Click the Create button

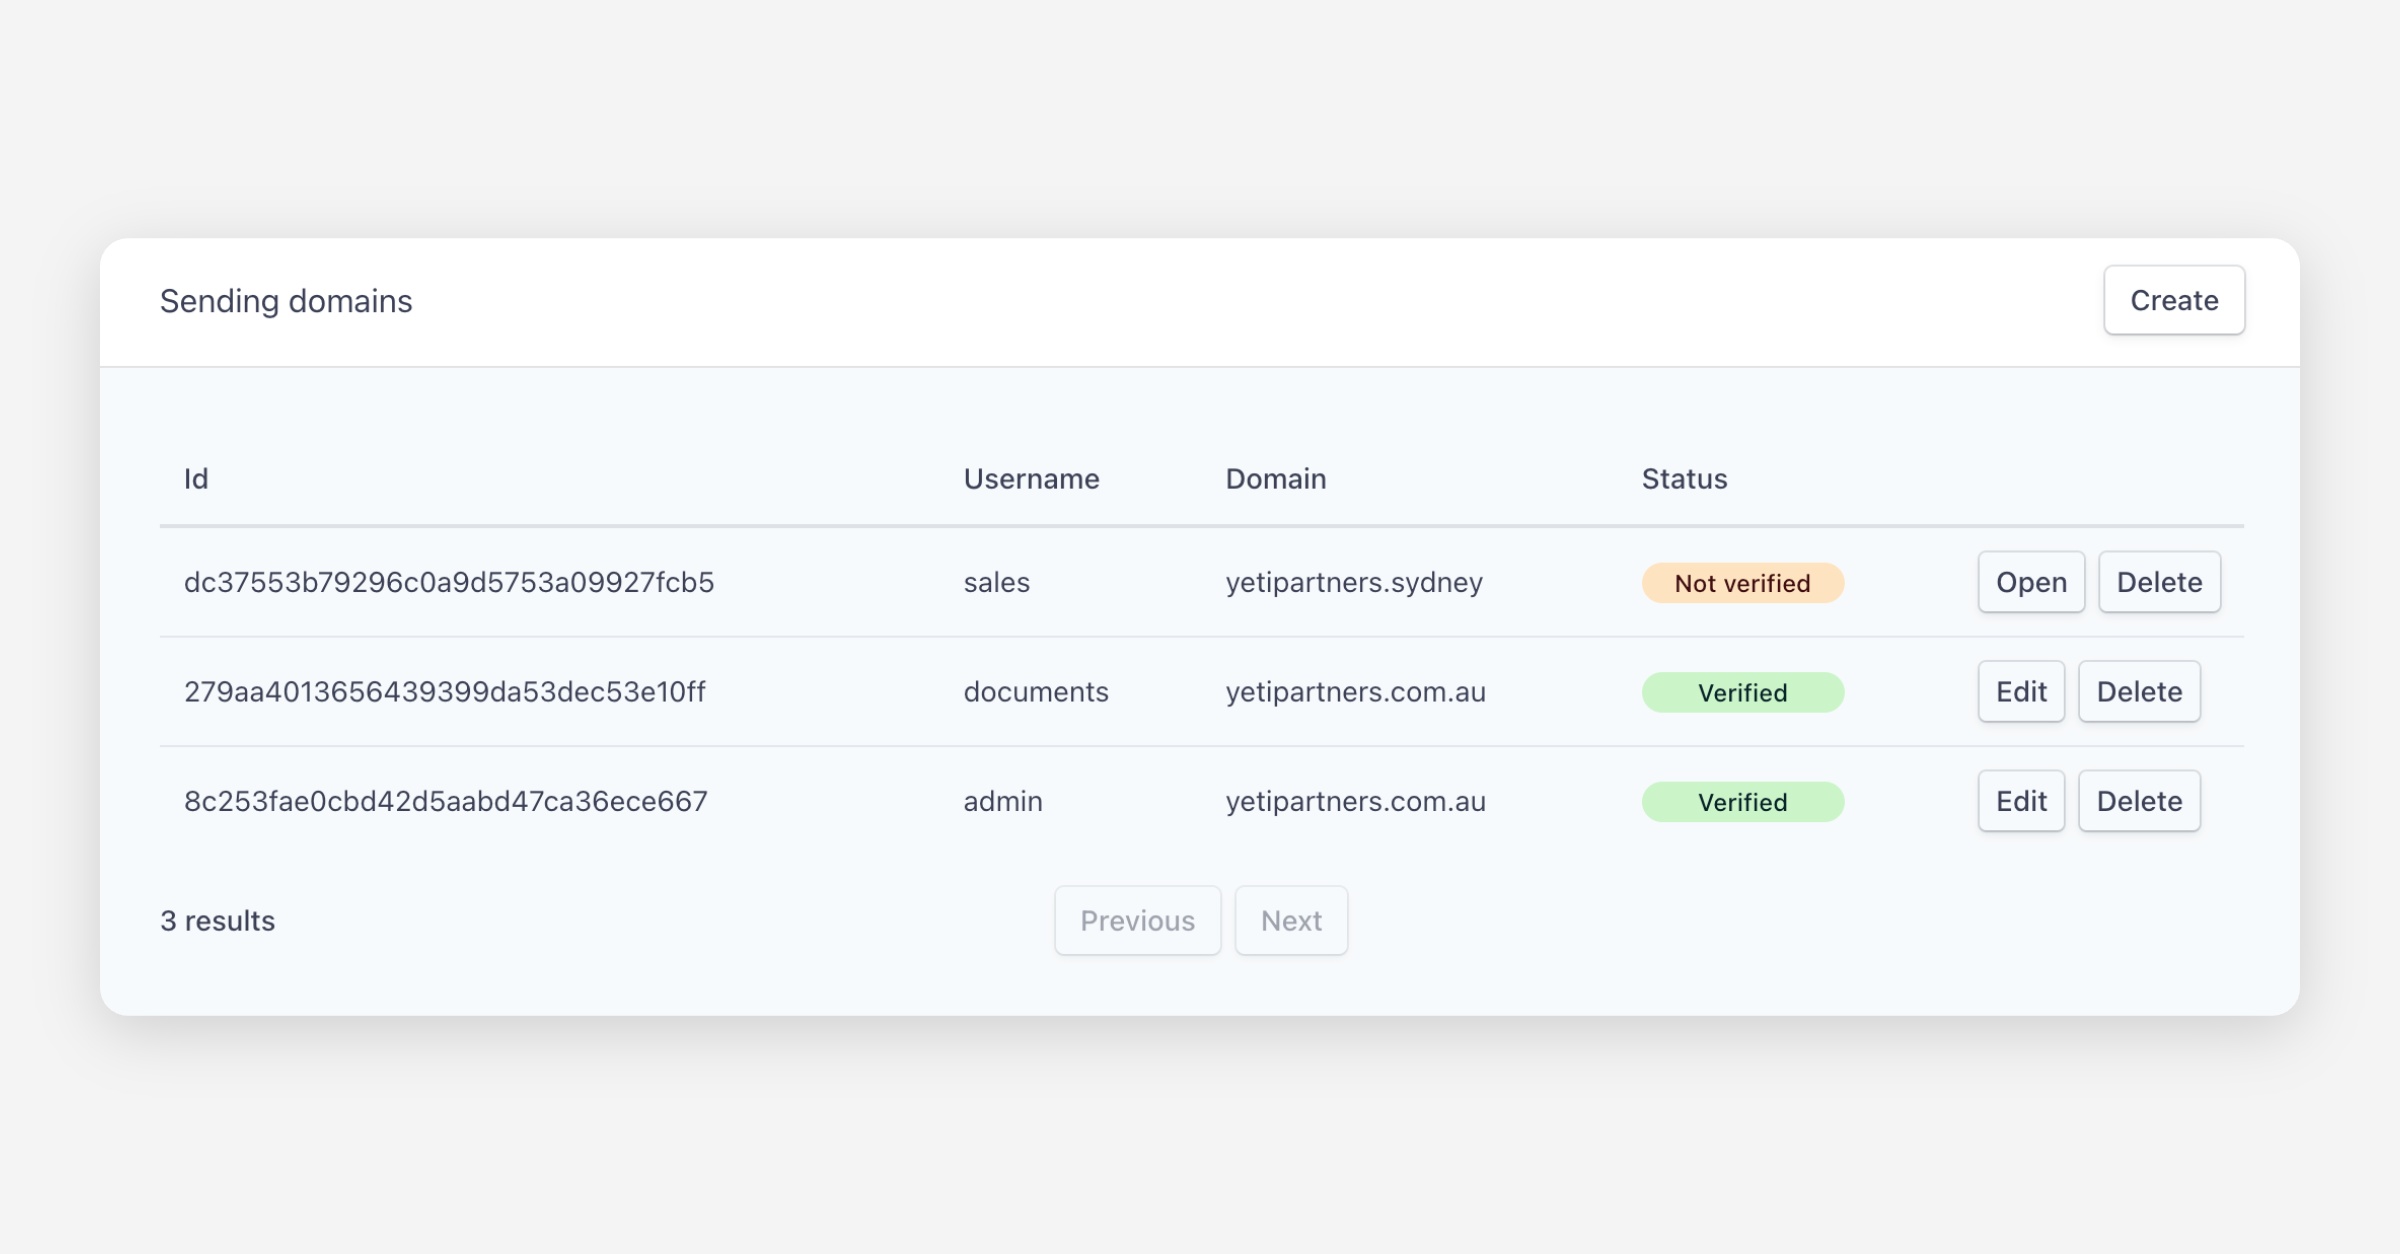click(x=2173, y=300)
